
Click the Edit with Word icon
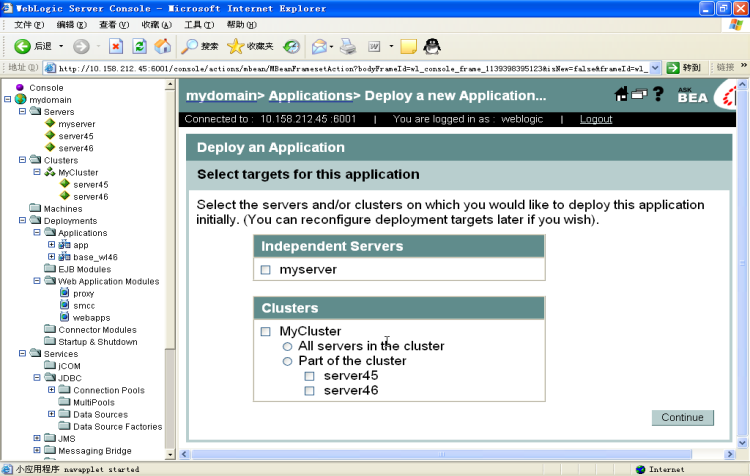click(x=374, y=46)
